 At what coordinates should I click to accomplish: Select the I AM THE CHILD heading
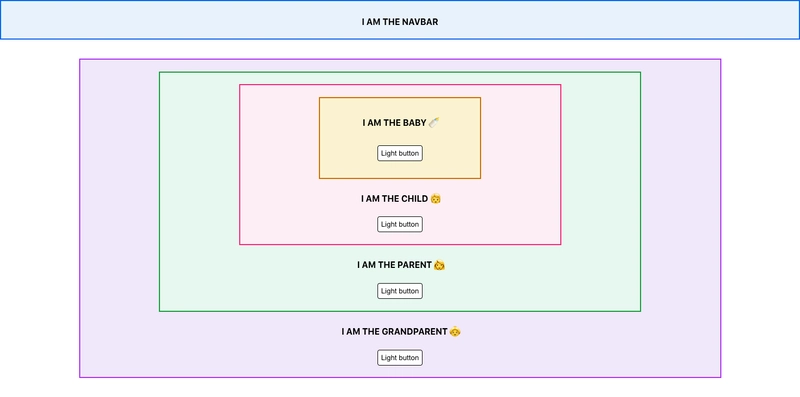394,198
